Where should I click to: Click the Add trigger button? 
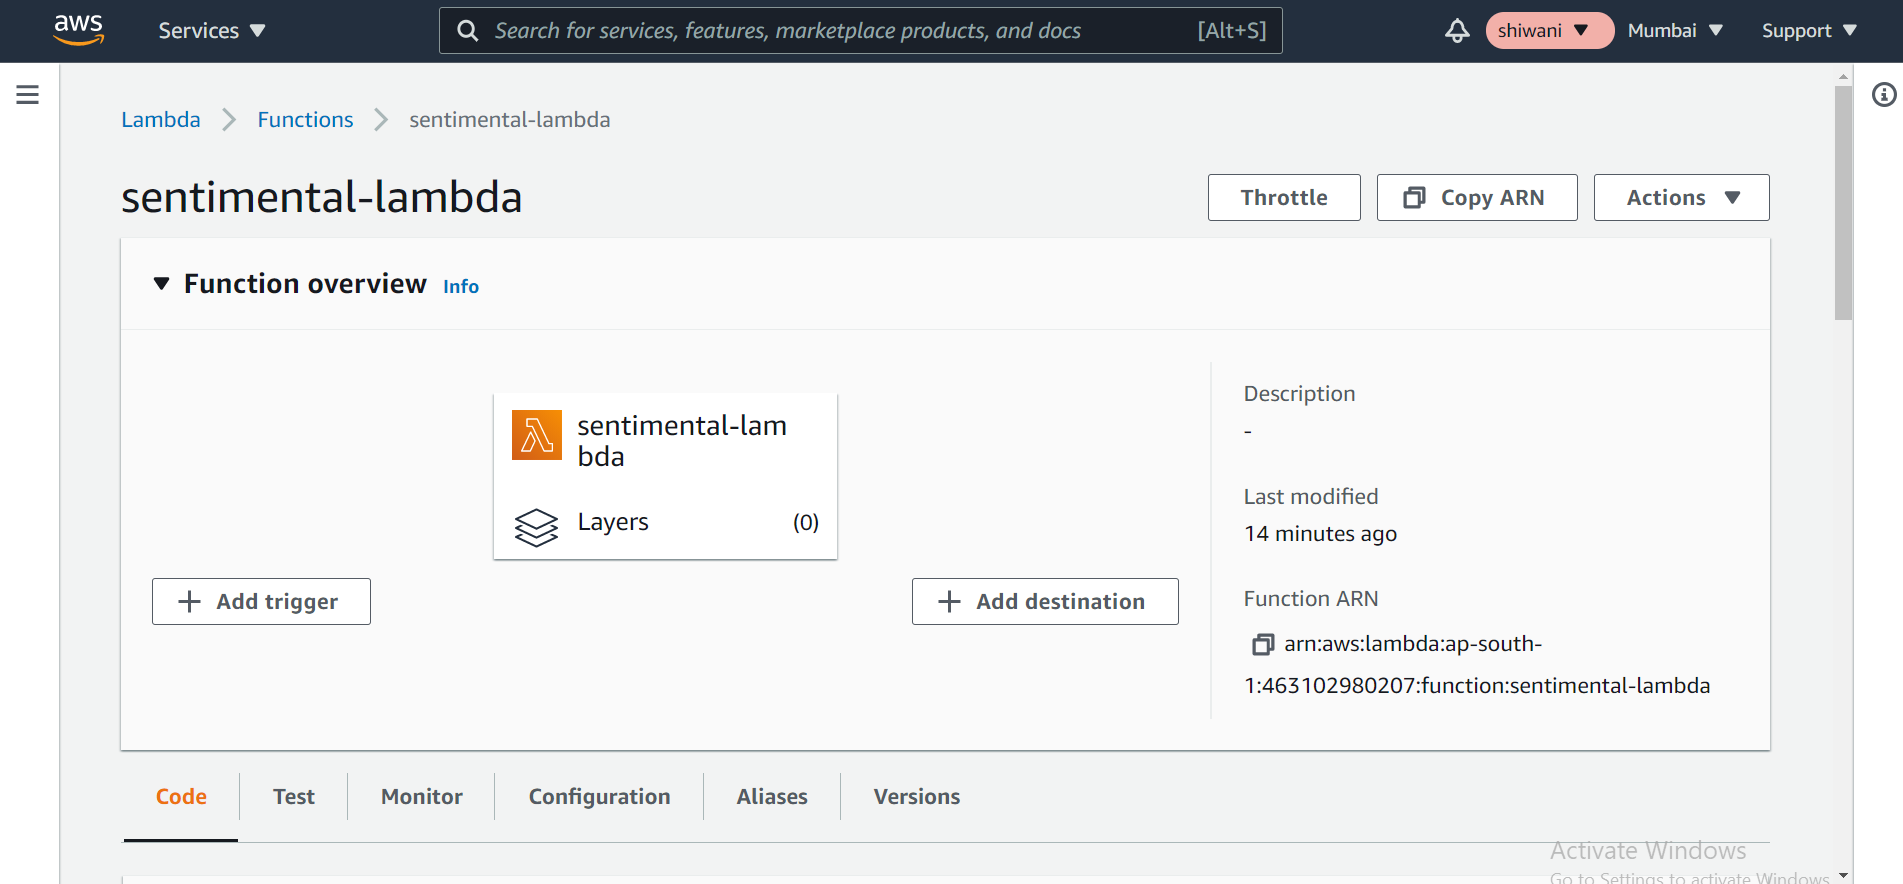coord(261,601)
